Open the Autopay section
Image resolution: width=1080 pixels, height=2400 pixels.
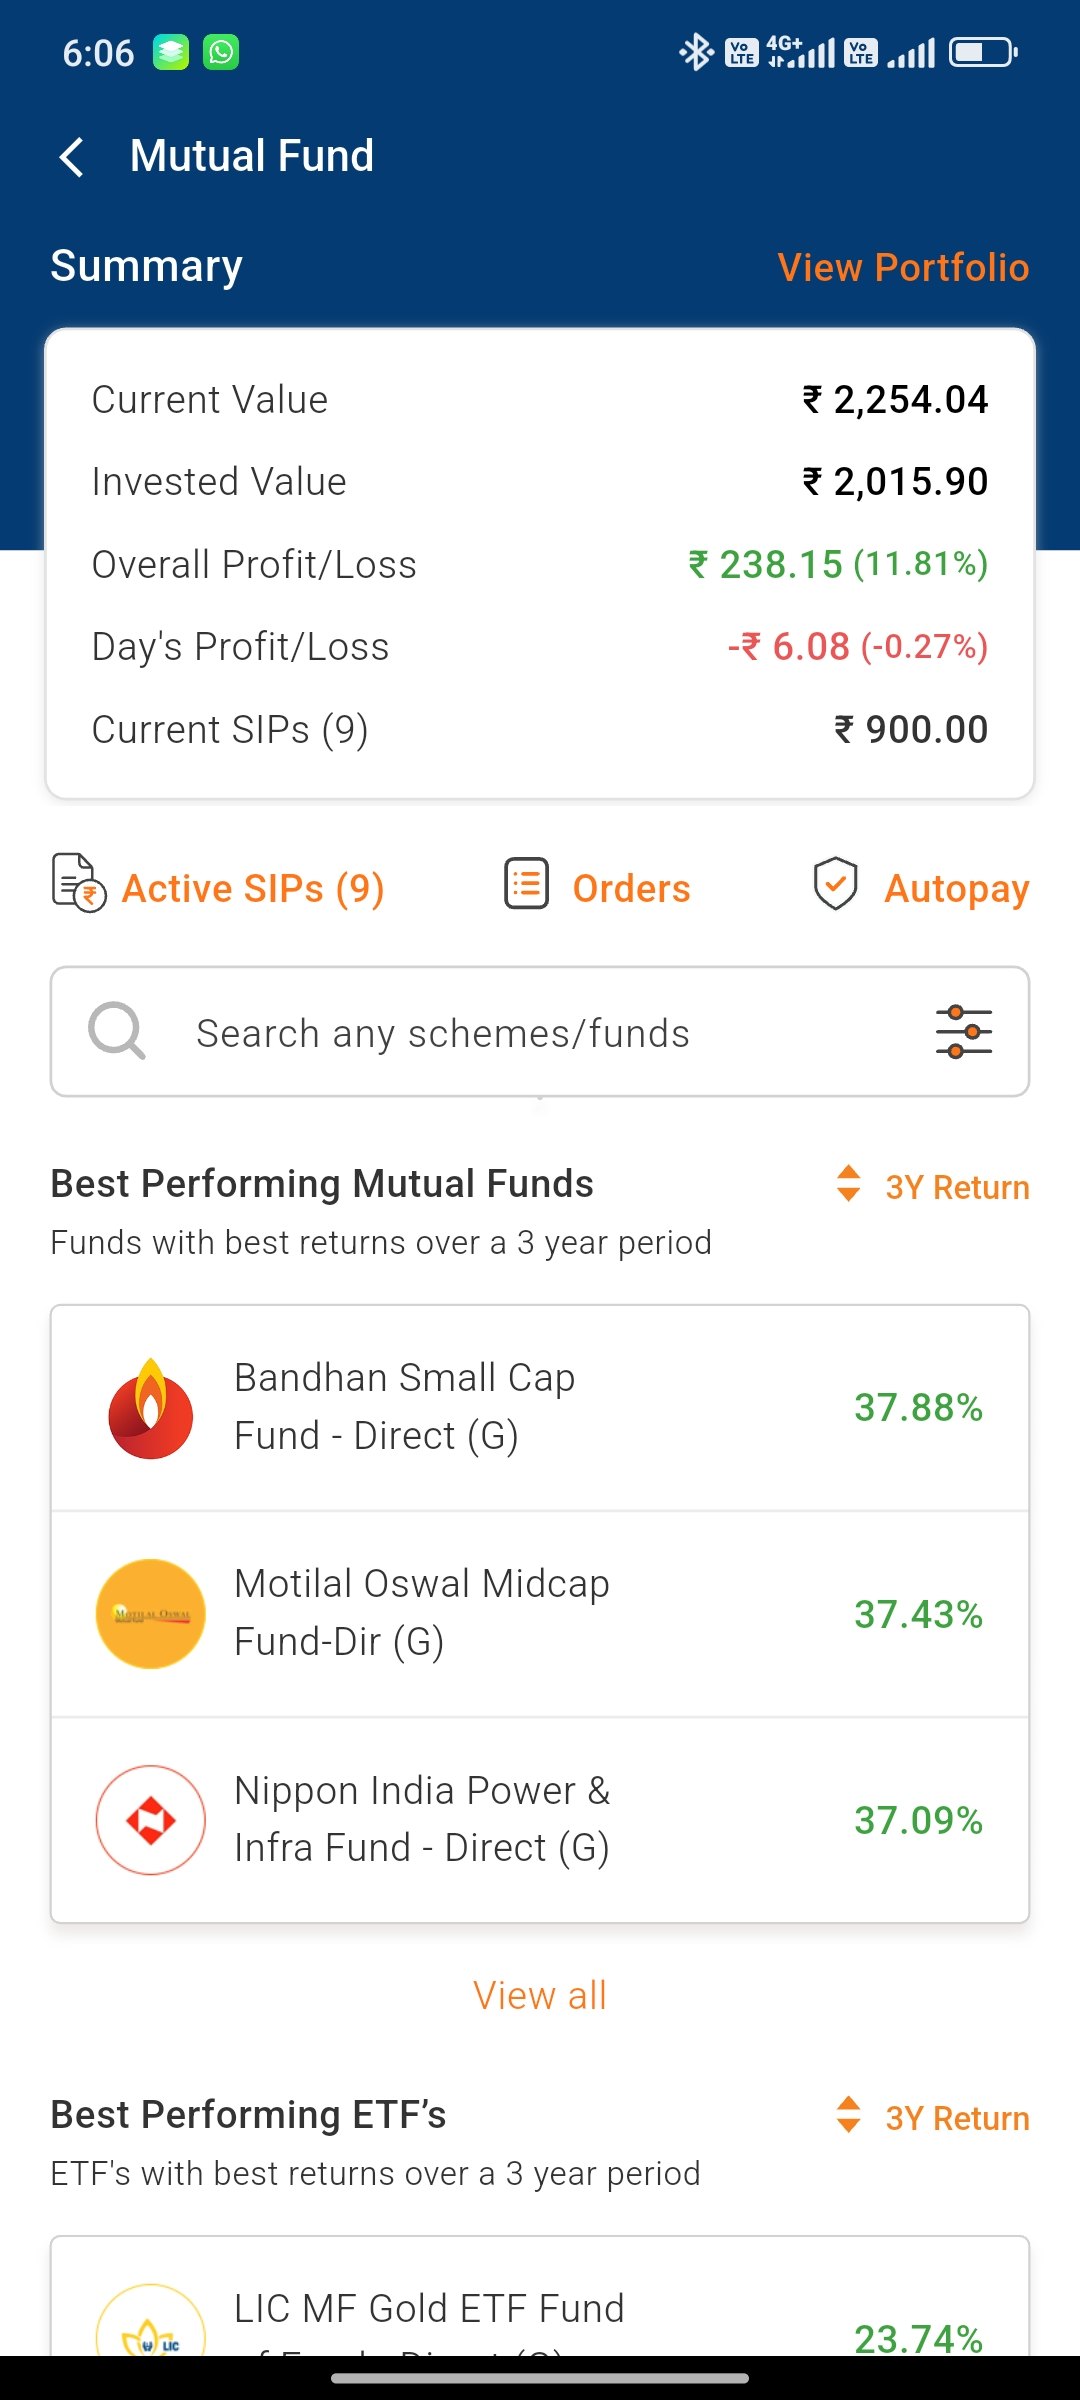point(956,888)
